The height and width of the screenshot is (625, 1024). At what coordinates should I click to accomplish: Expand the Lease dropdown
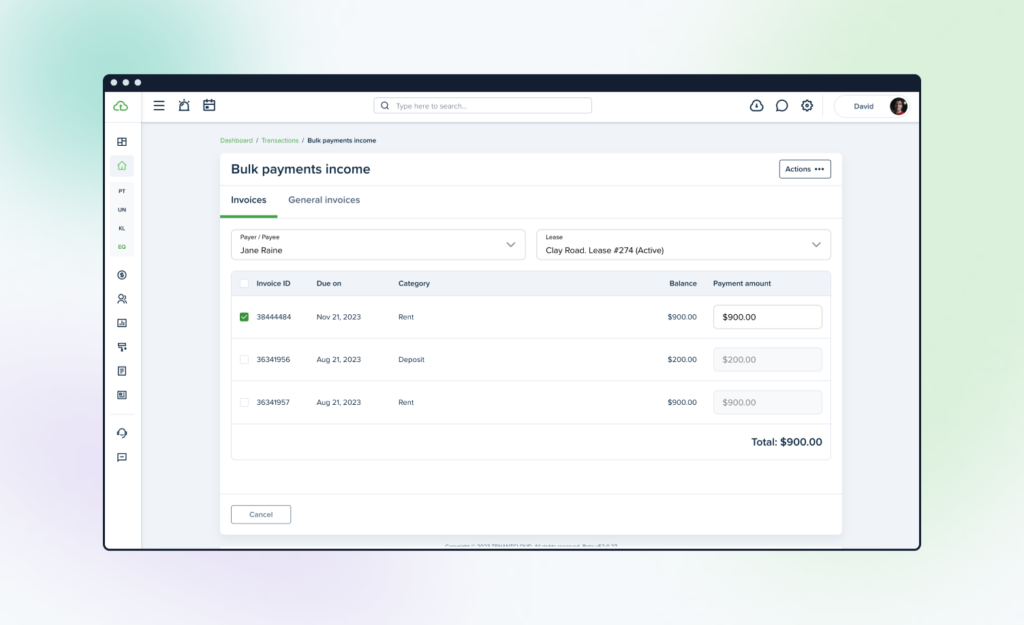[684, 244]
